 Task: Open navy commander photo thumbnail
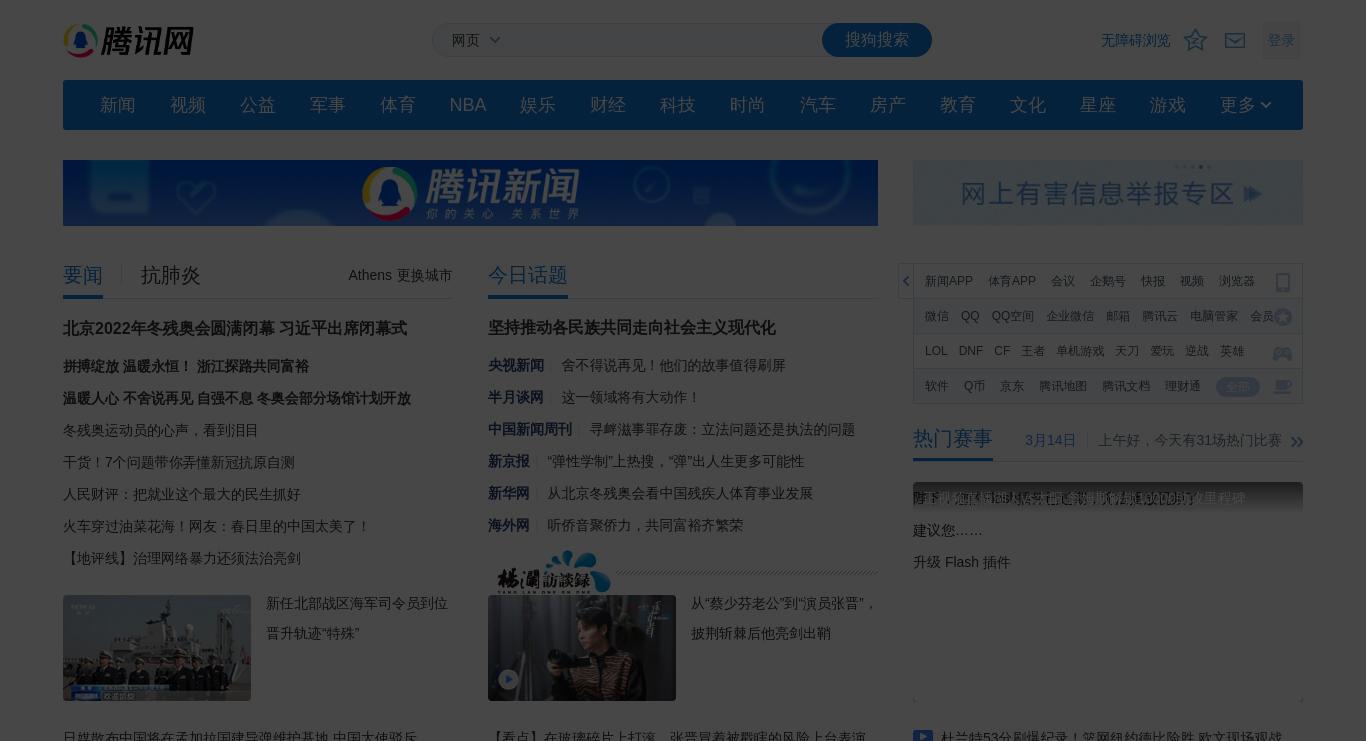[x=157, y=648]
